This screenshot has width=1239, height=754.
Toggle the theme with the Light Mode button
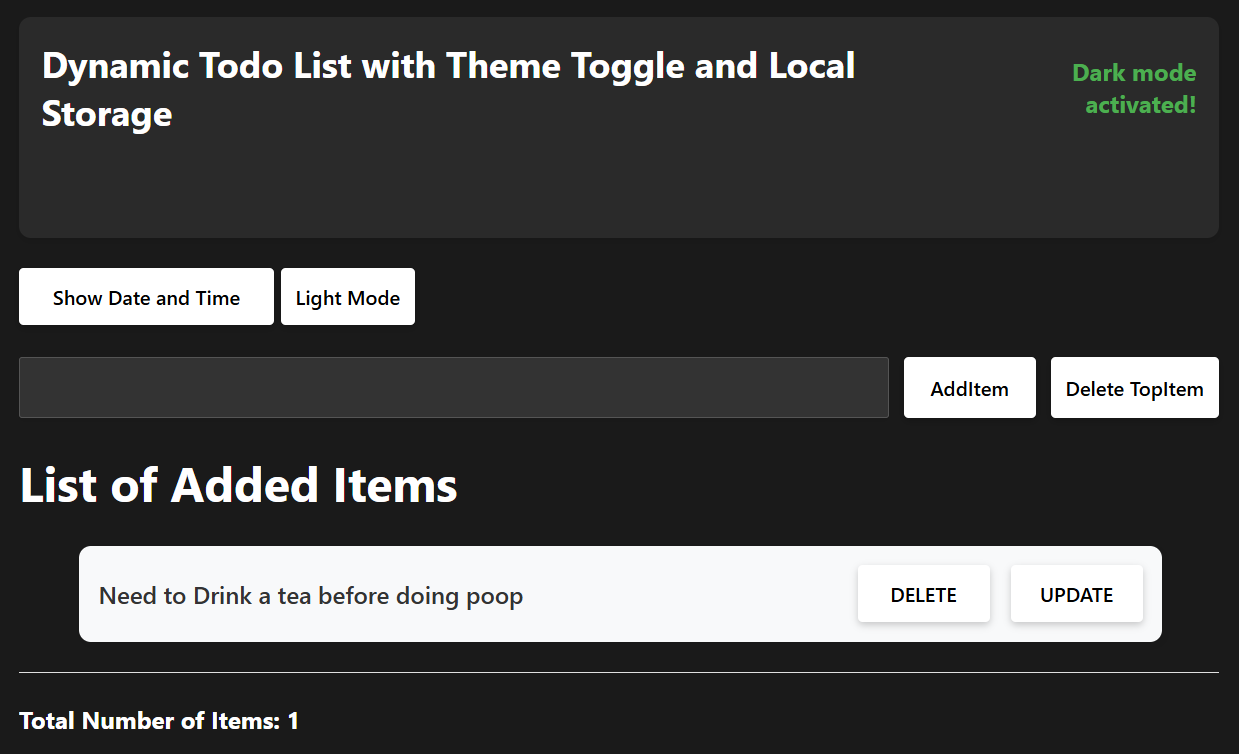click(x=347, y=296)
